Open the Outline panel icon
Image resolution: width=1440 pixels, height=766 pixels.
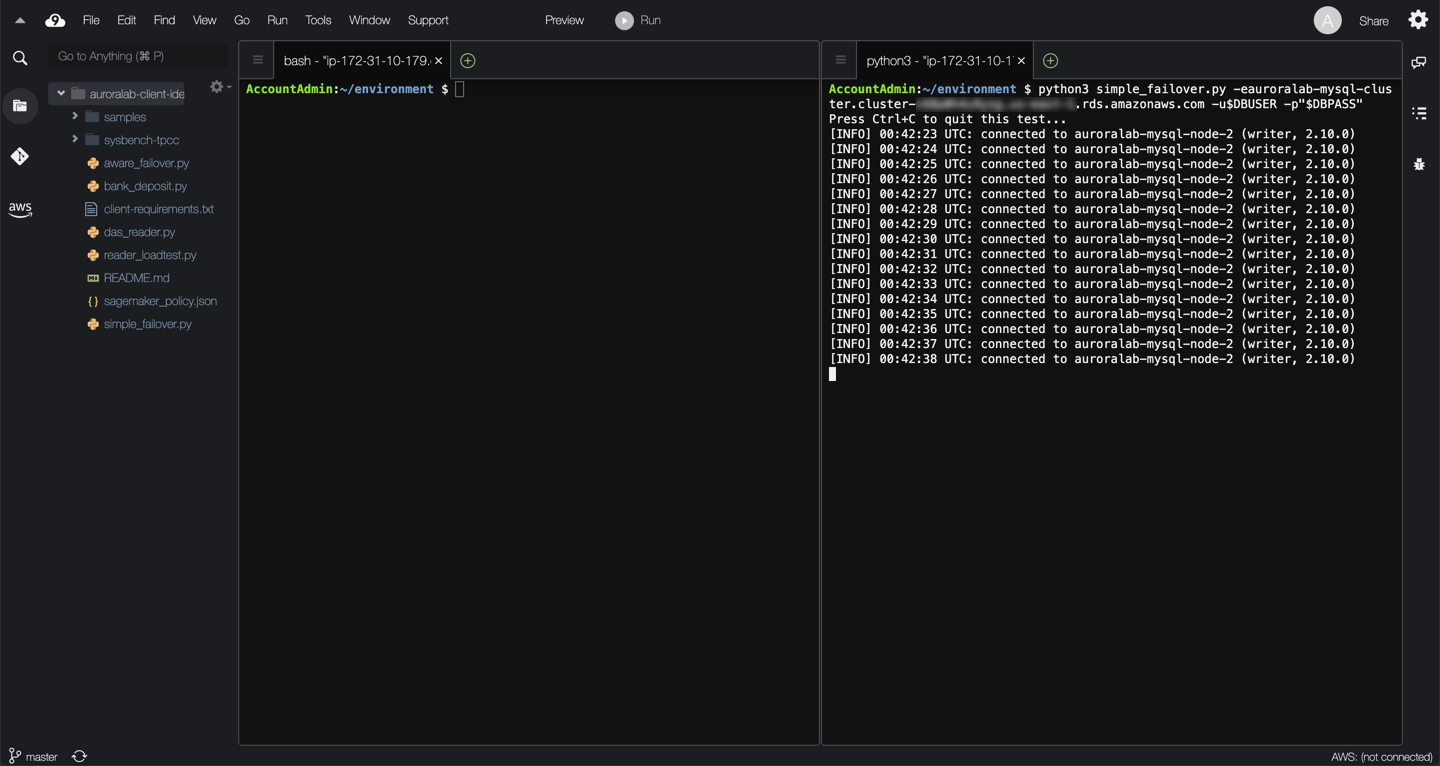(1418, 113)
